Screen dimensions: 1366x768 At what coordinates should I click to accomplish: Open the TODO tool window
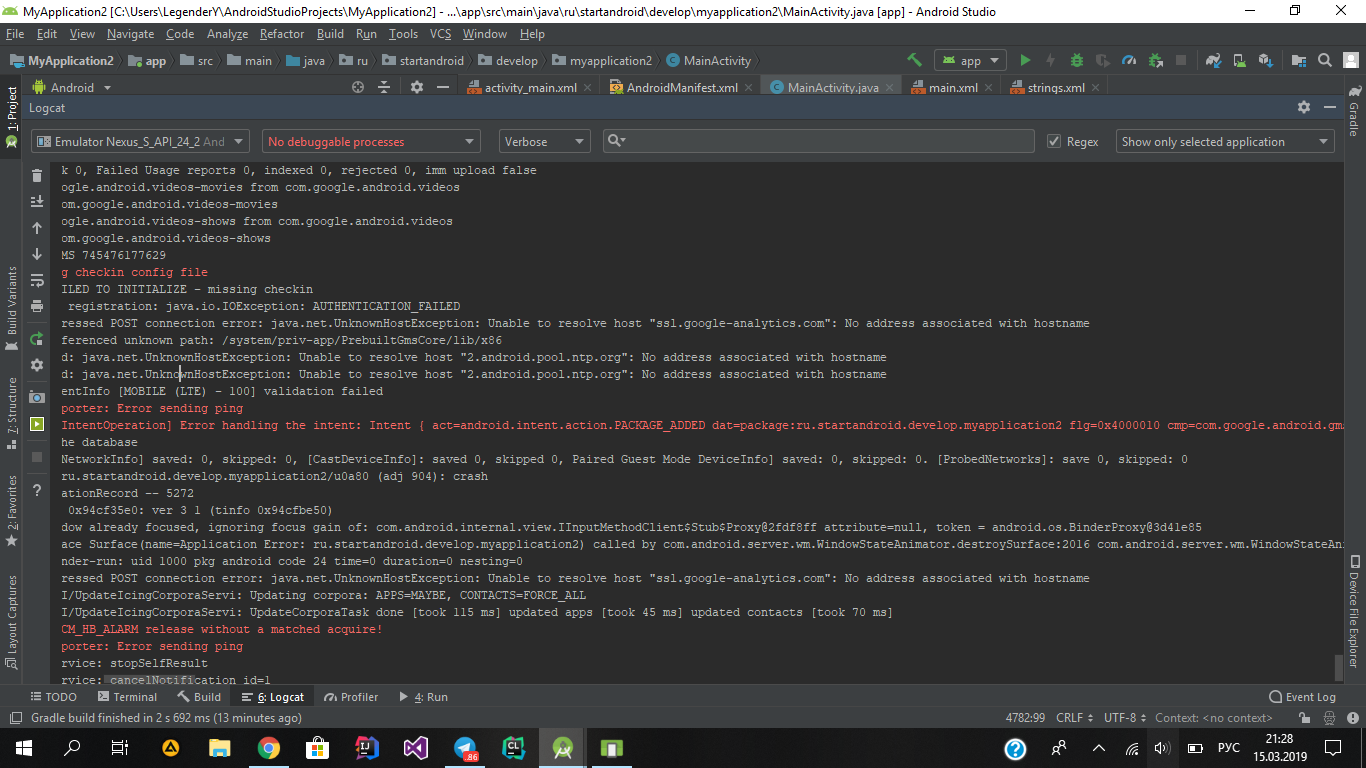(x=53, y=697)
